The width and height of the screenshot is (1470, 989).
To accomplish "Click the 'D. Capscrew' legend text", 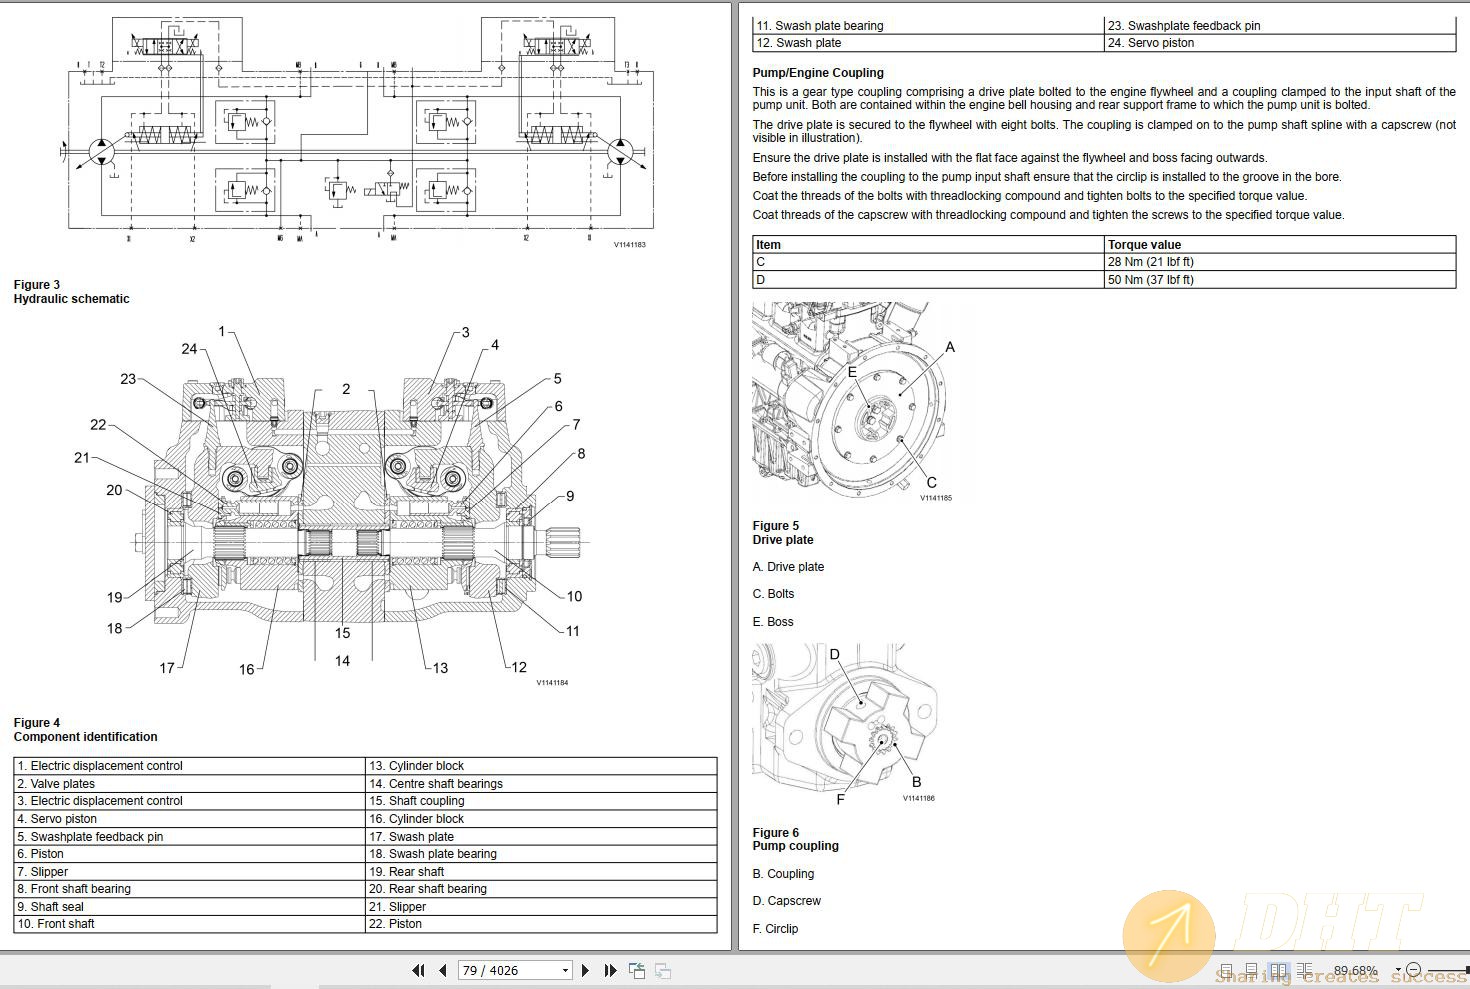I will pyautogui.click(x=786, y=901).
